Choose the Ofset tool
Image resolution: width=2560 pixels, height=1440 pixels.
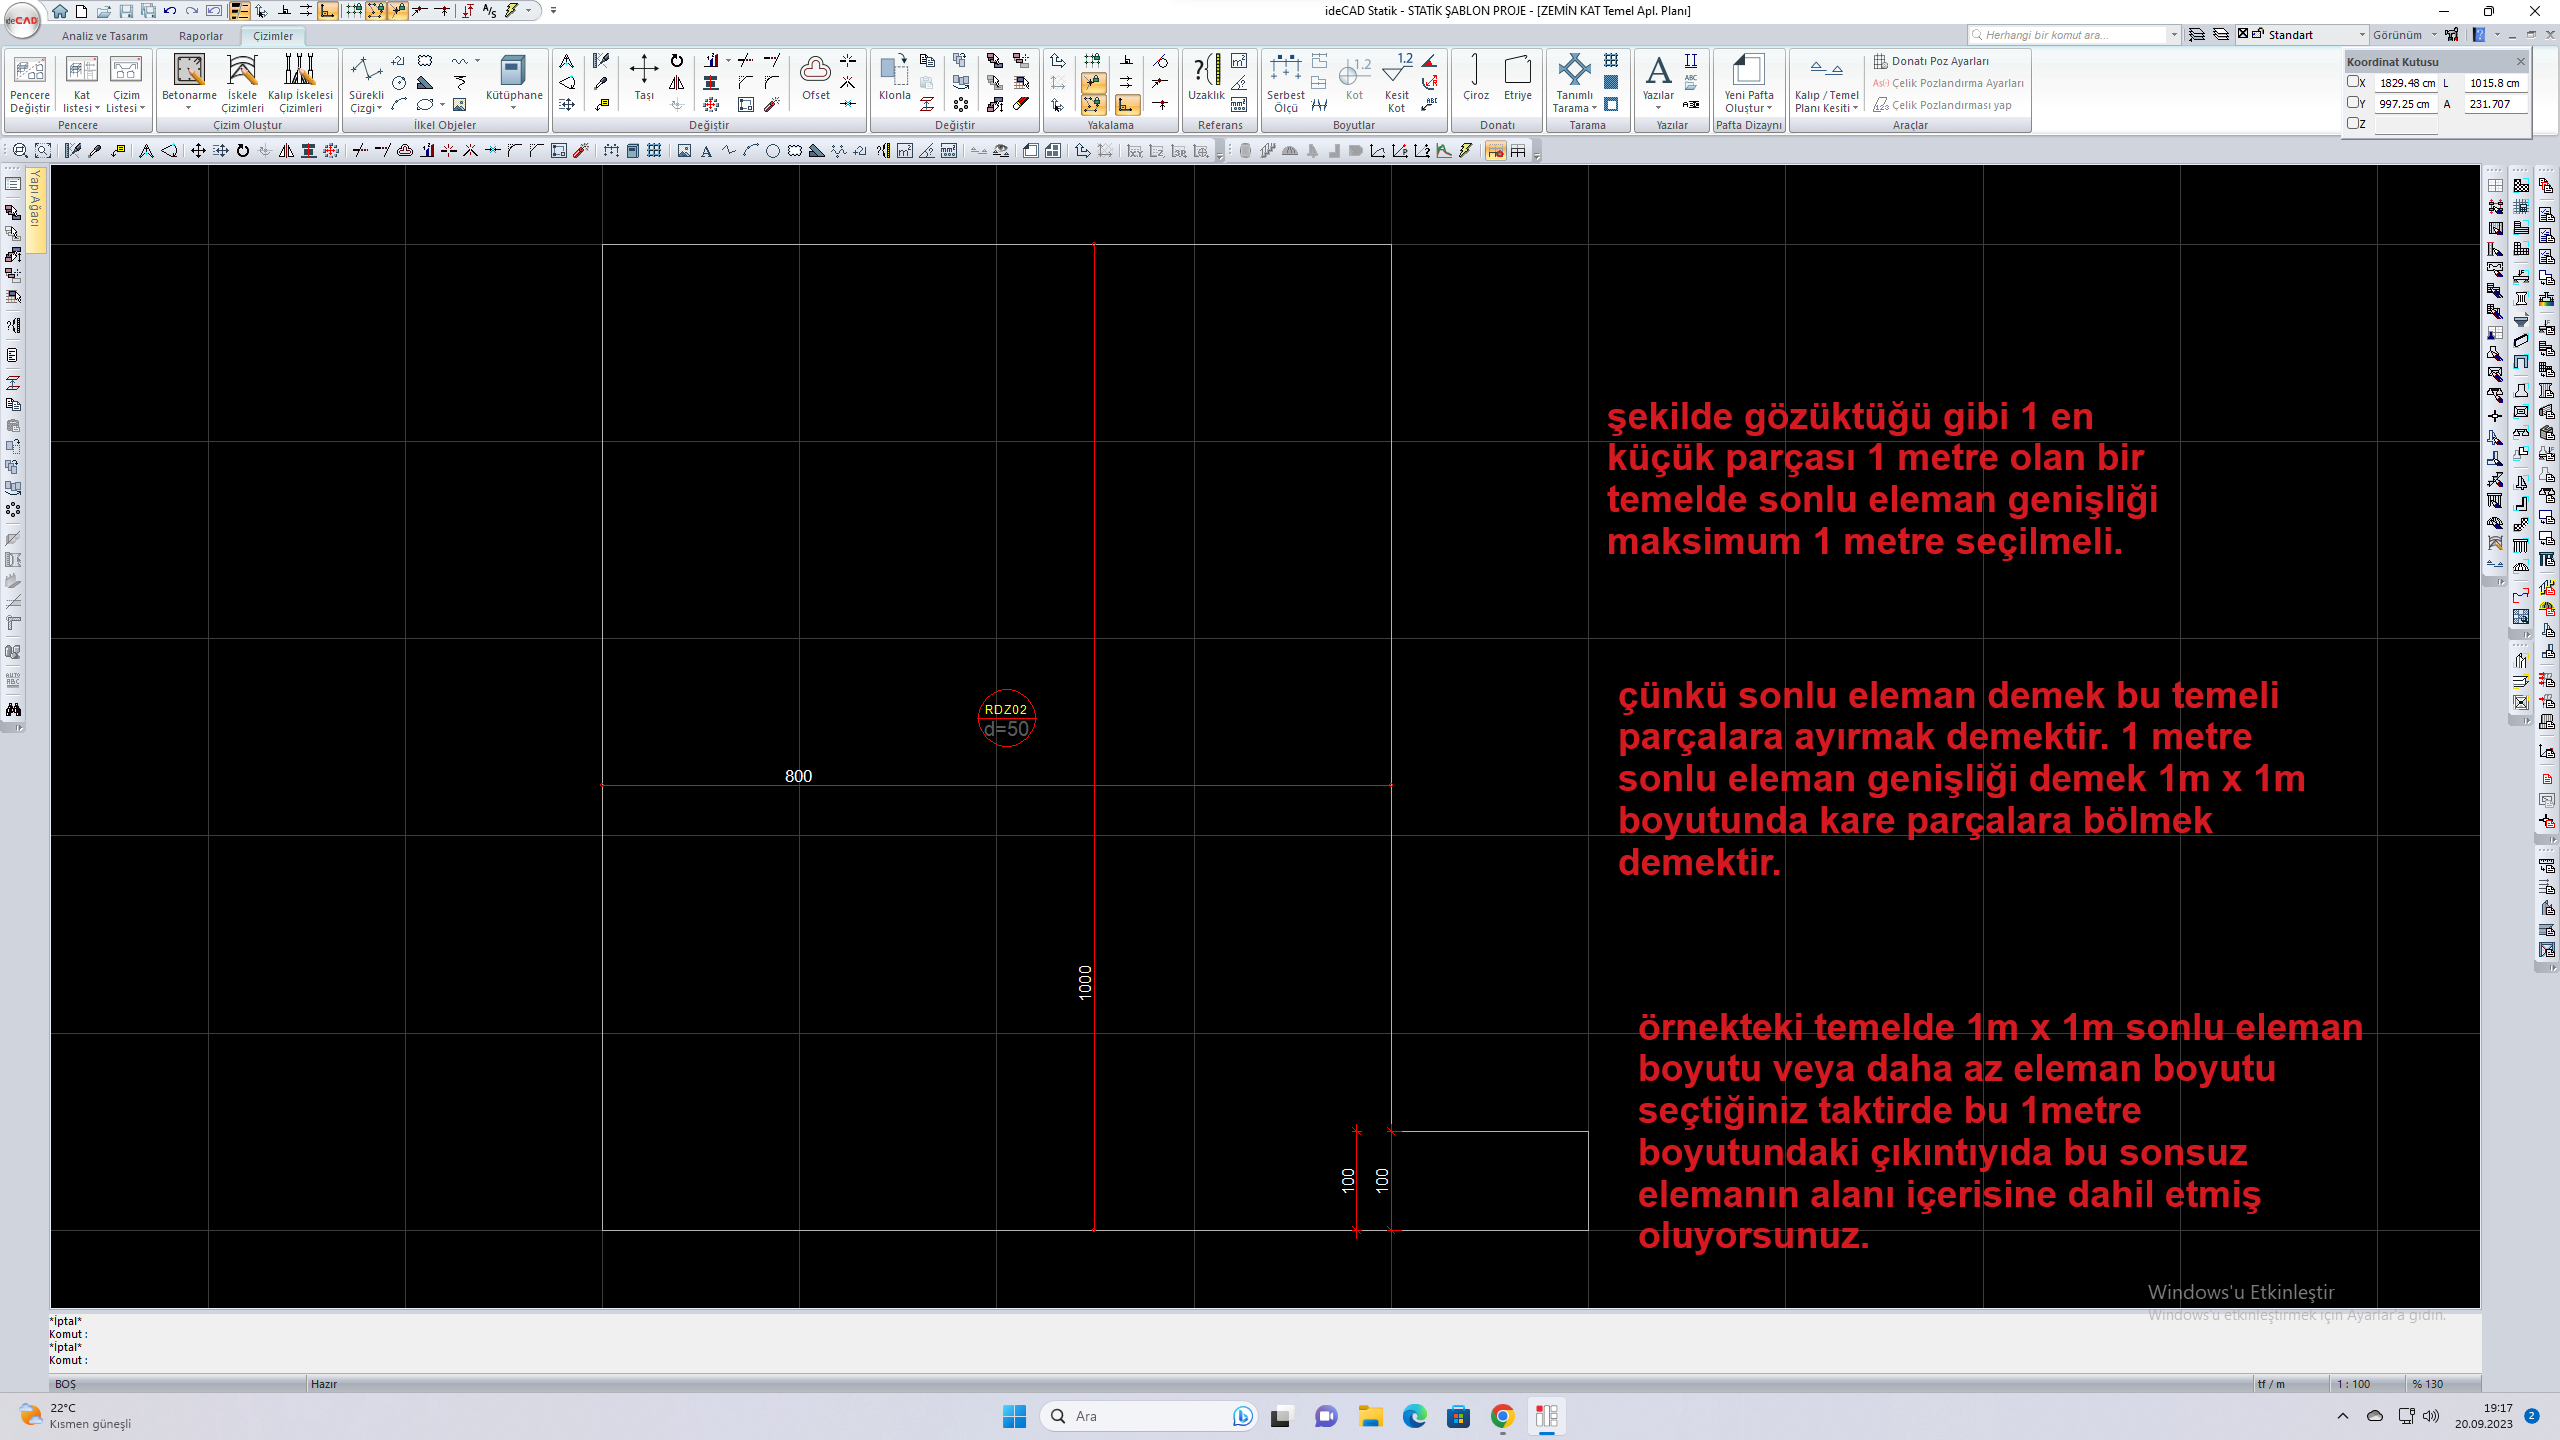click(x=816, y=78)
